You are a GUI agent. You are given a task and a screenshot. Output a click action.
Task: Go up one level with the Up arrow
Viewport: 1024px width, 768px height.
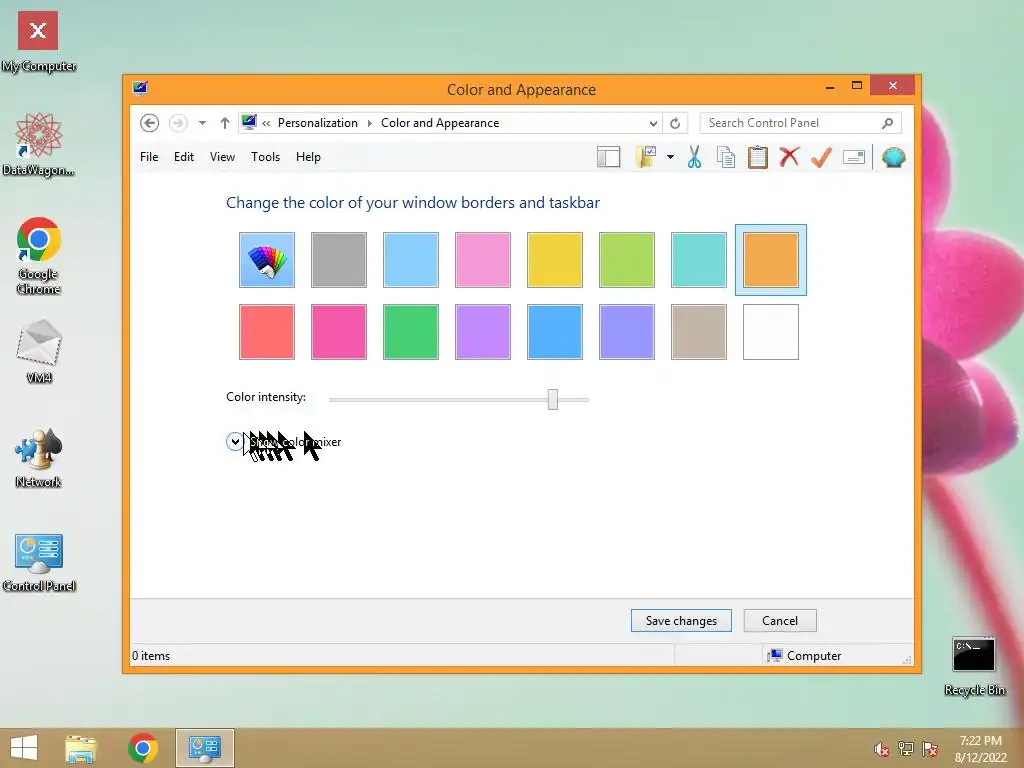pyautogui.click(x=225, y=123)
